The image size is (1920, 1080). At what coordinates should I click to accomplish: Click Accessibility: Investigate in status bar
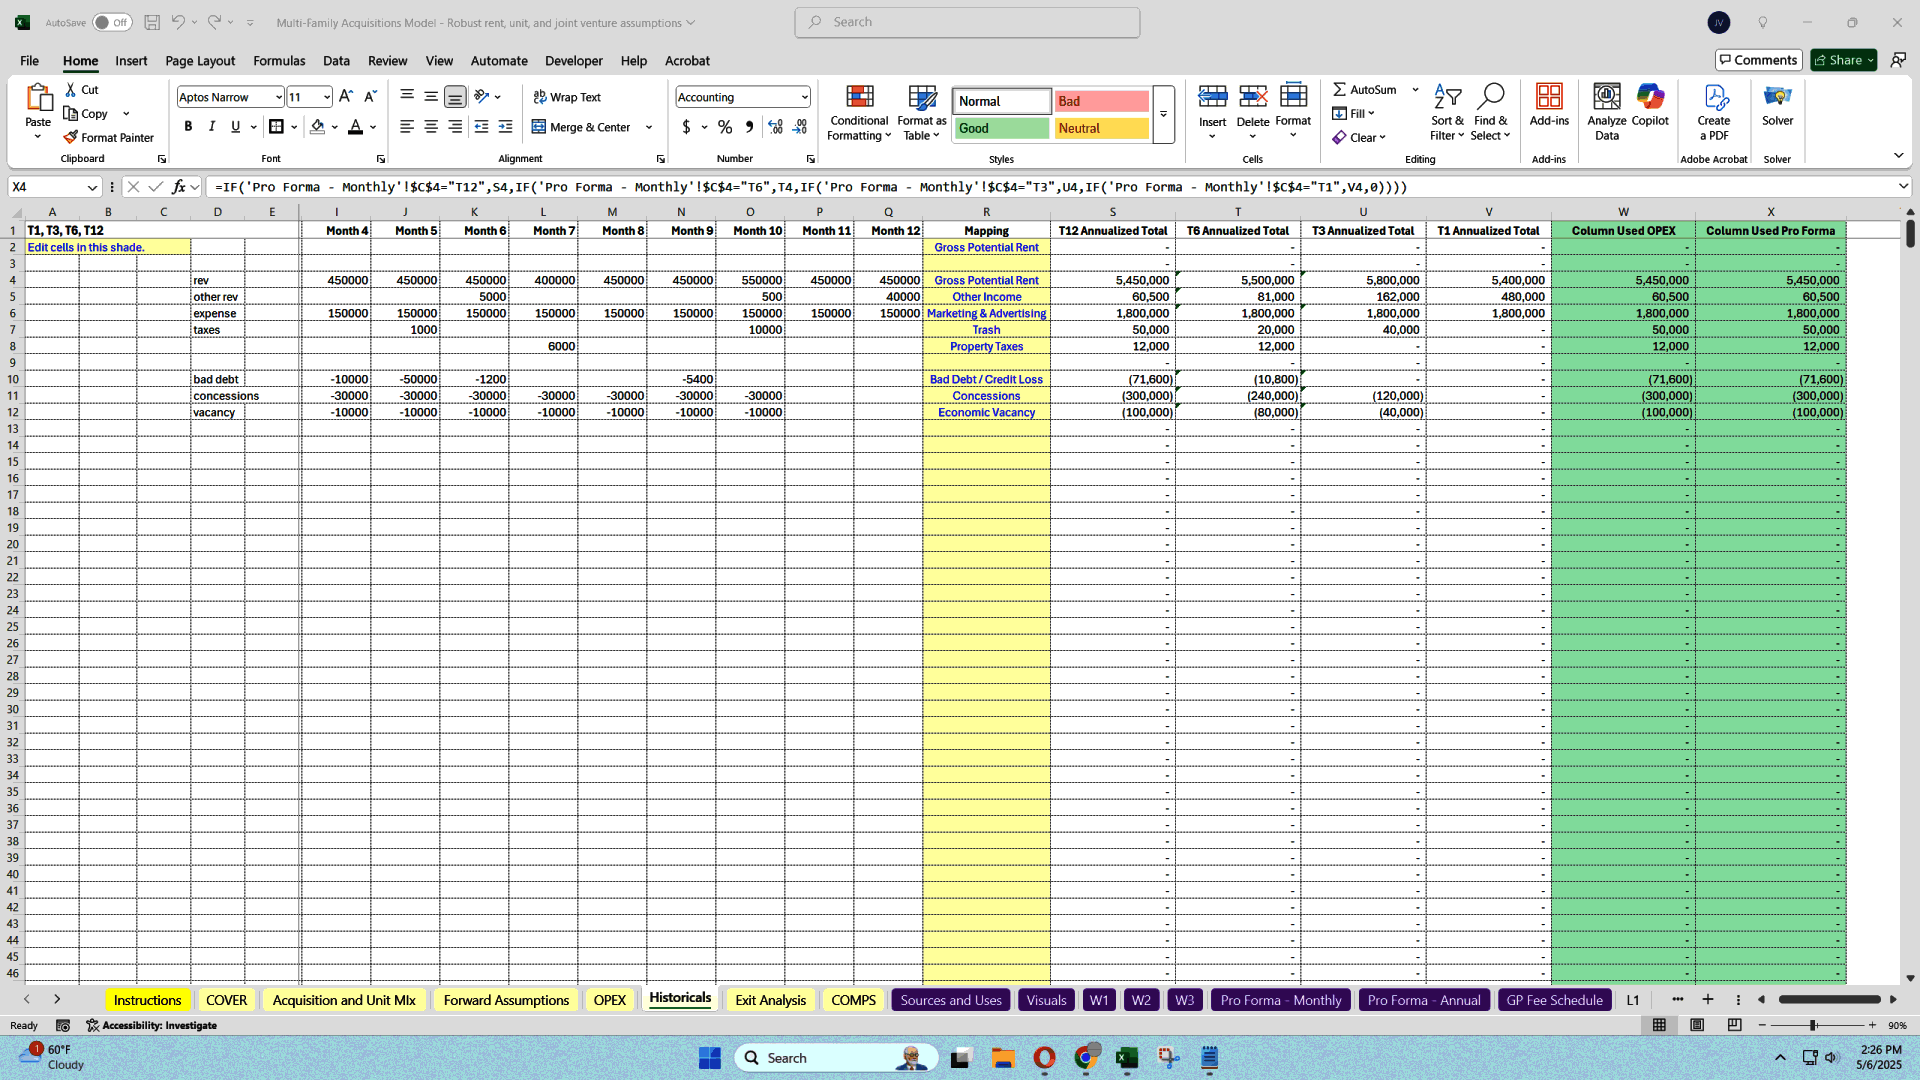(x=152, y=1025)
